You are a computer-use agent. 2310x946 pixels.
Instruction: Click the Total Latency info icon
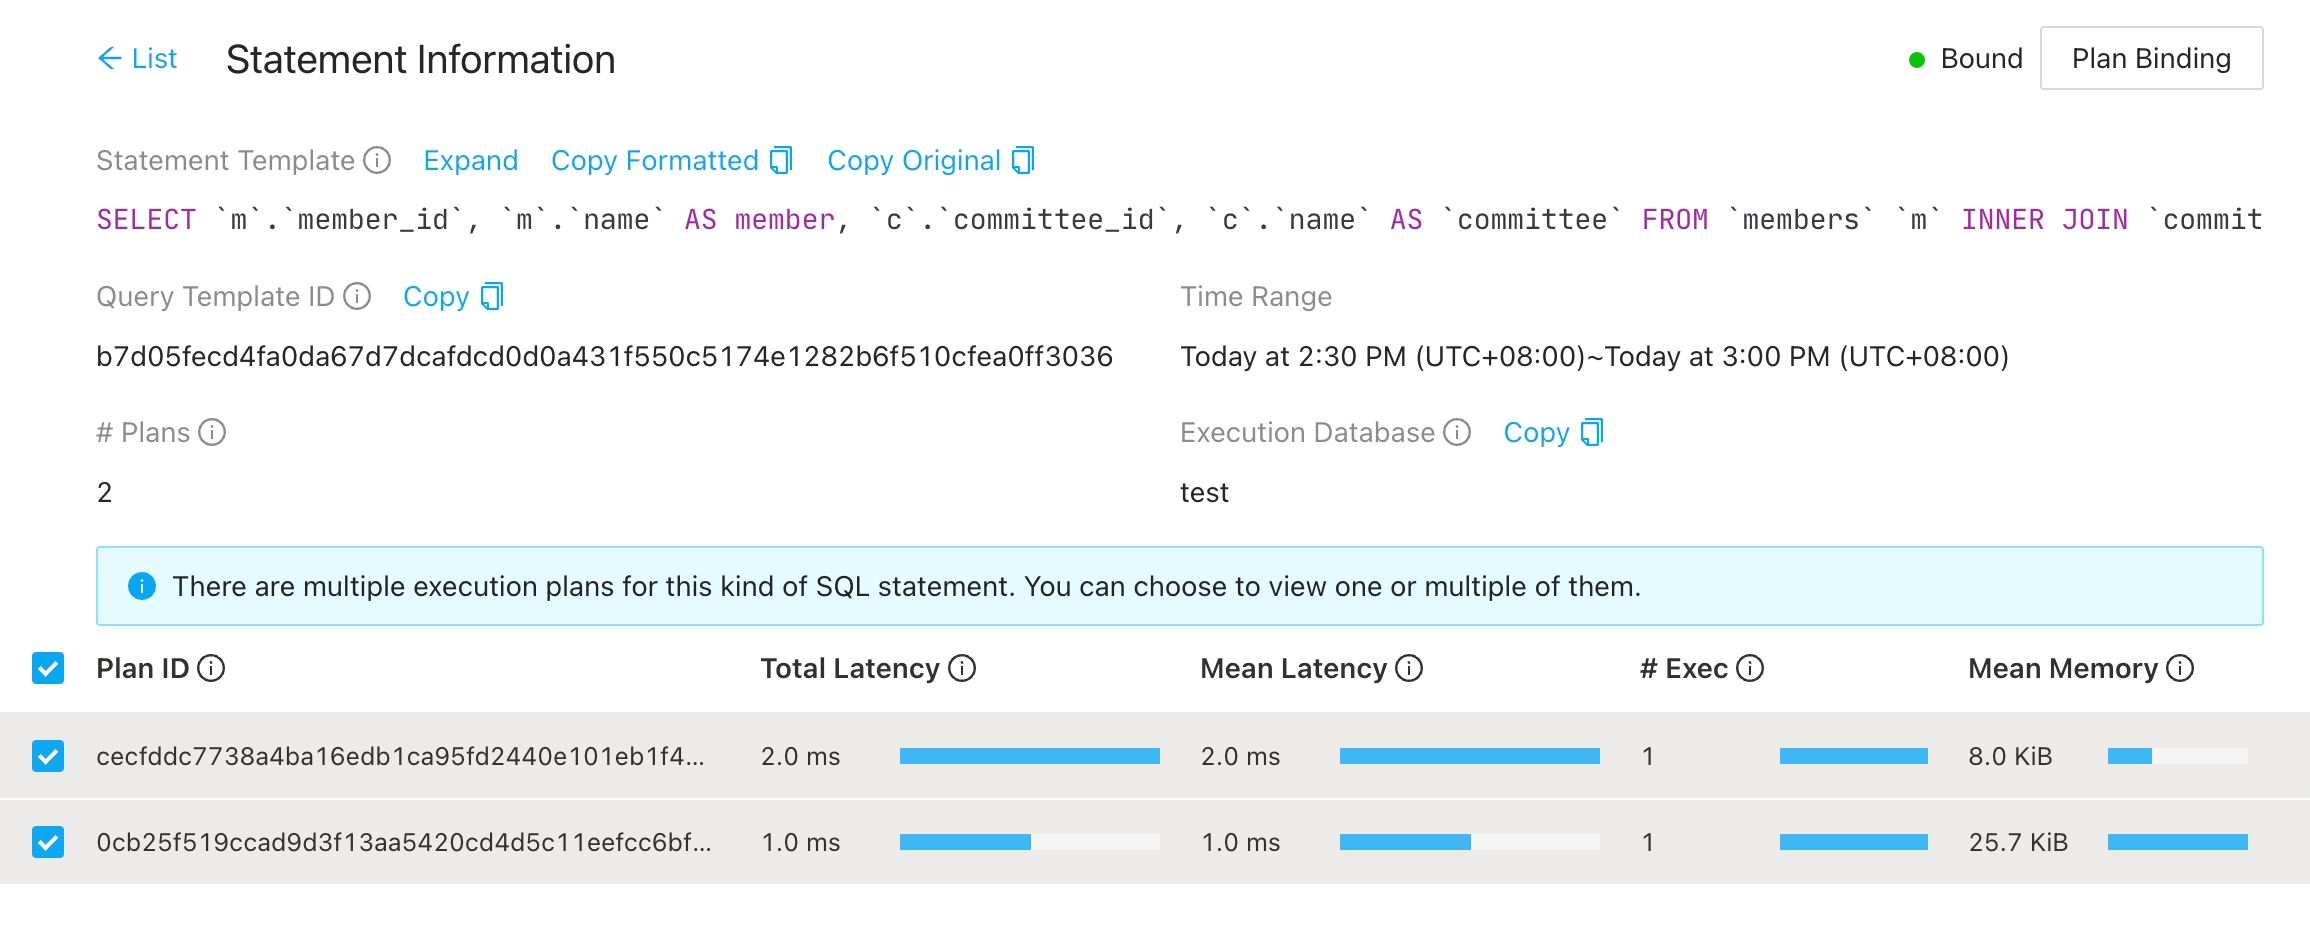(962, 668)
